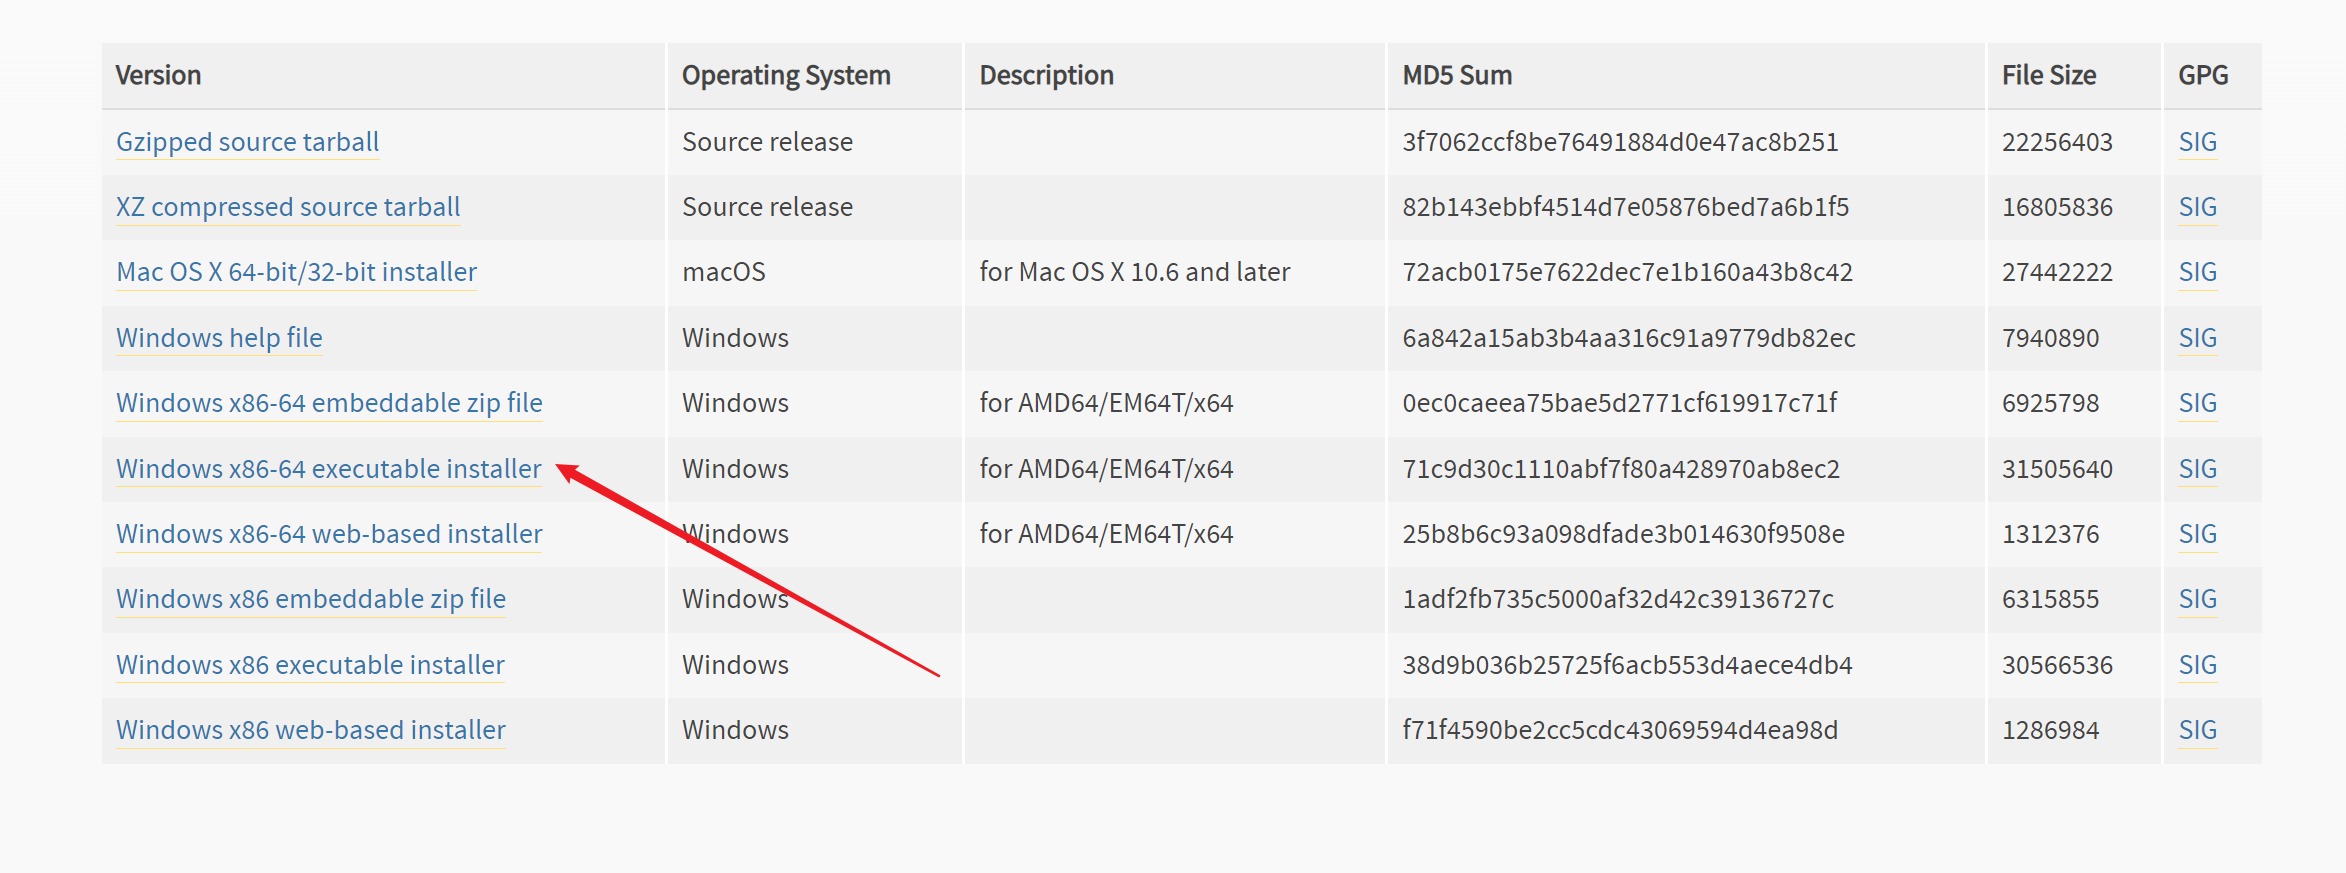The height and width of the screenshot is (873, 2346).
Task: Click the File Size column header
Action: tap(2048, 76)
